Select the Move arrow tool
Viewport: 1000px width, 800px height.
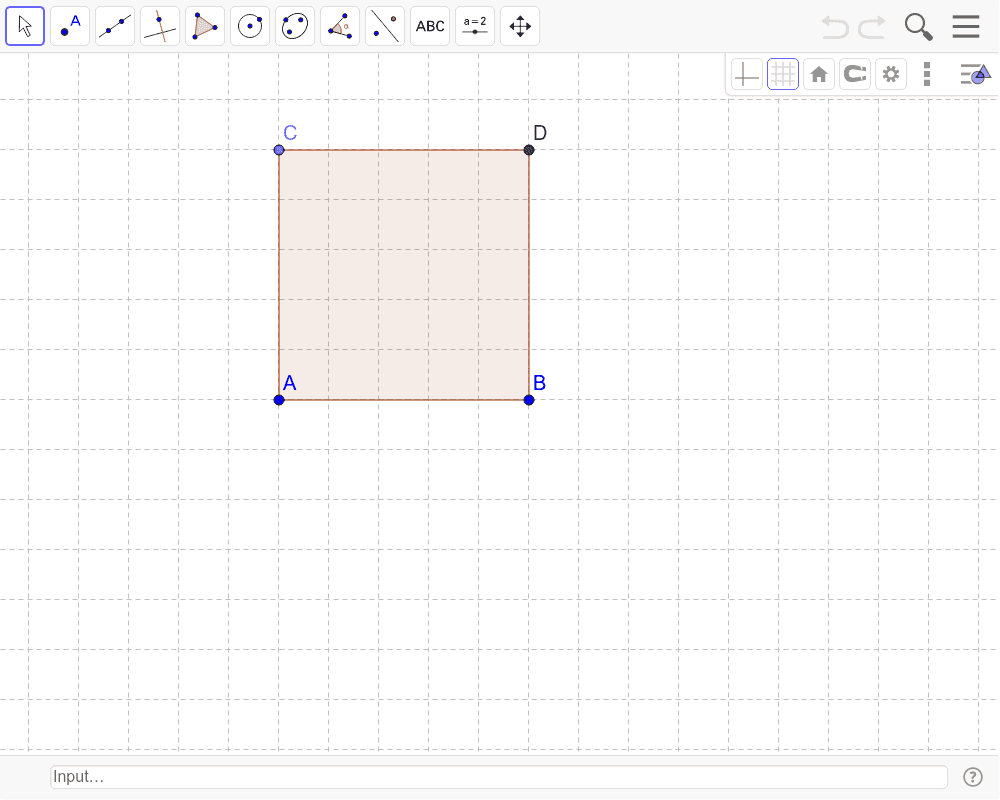(25, 26)
